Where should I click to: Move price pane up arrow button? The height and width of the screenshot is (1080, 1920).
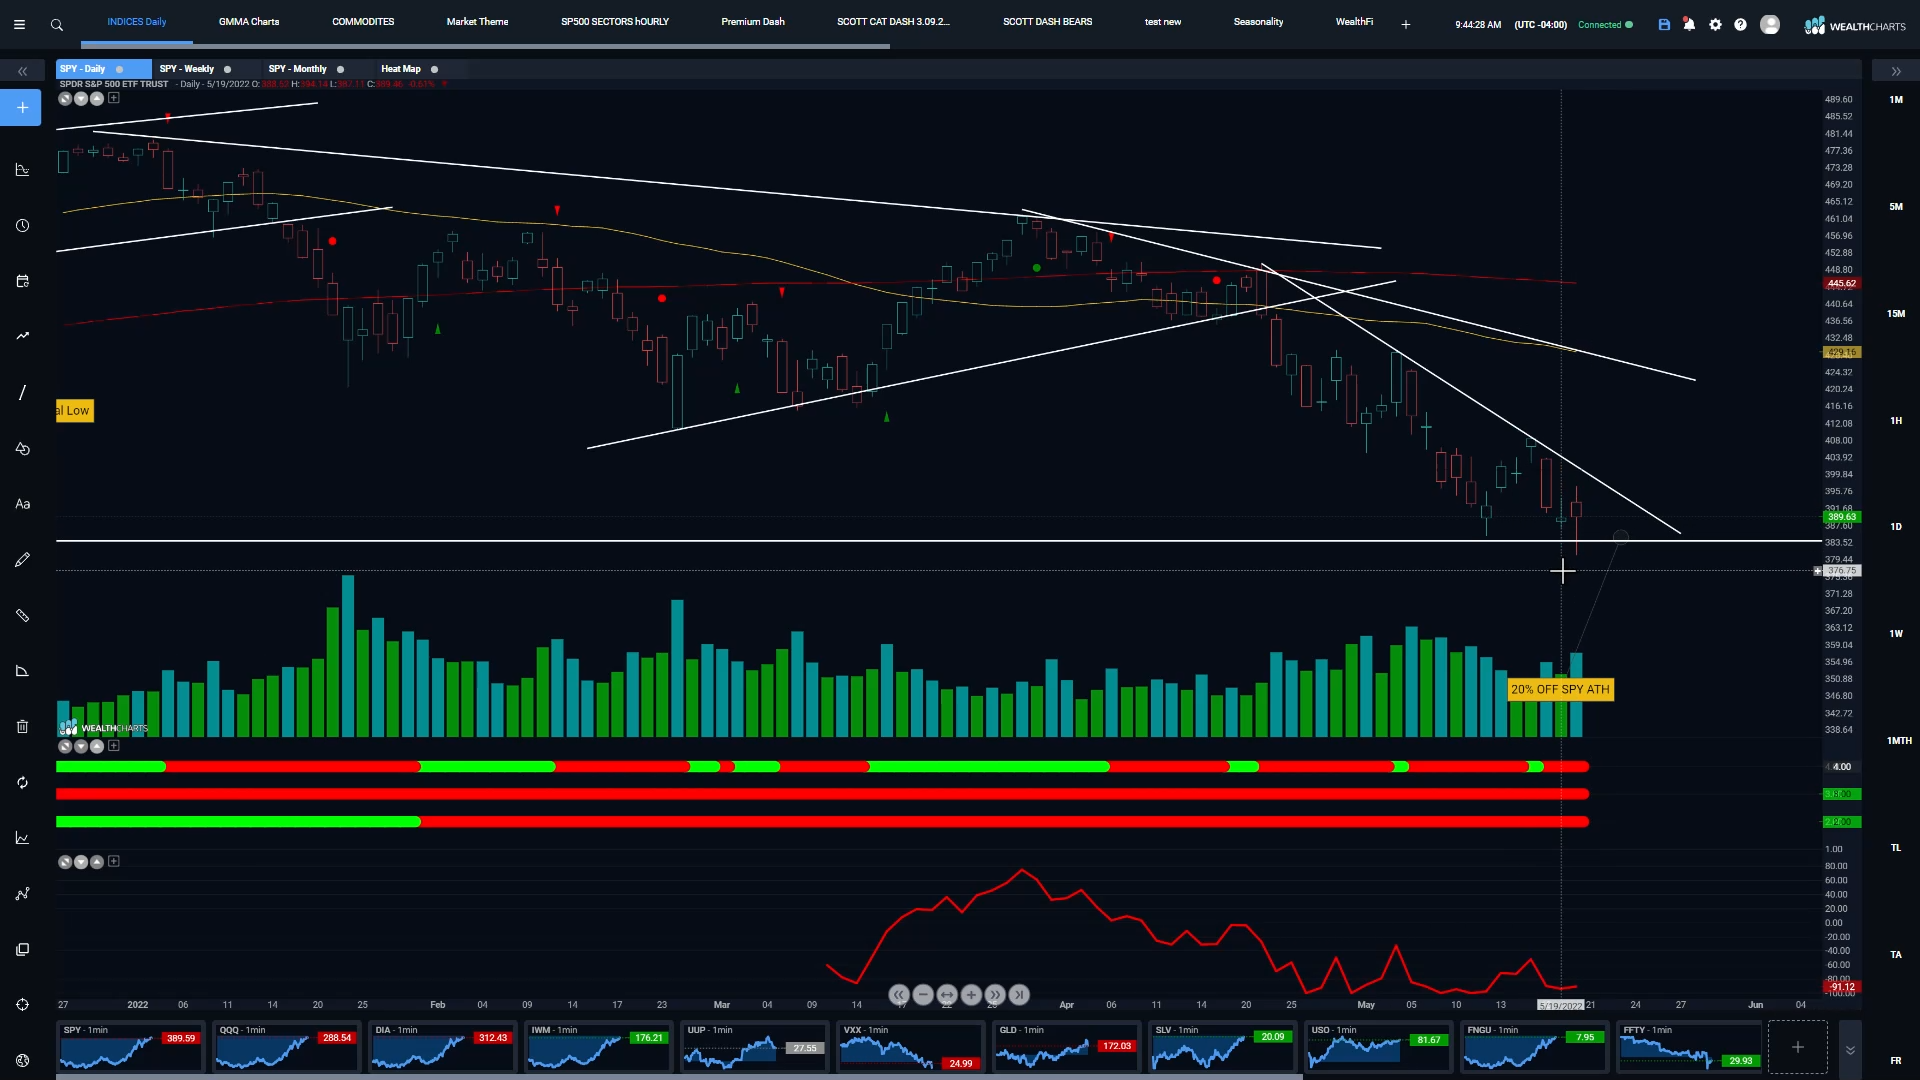pyautogui.click(x=97, y=99)
